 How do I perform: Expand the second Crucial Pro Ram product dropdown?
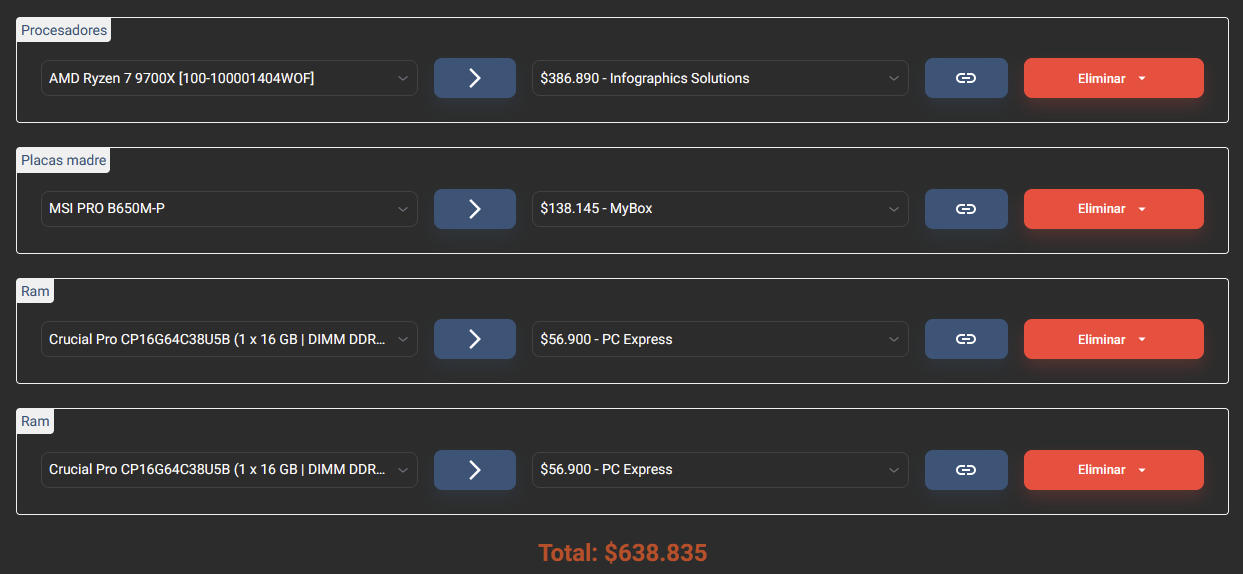[x=229, y=470]
